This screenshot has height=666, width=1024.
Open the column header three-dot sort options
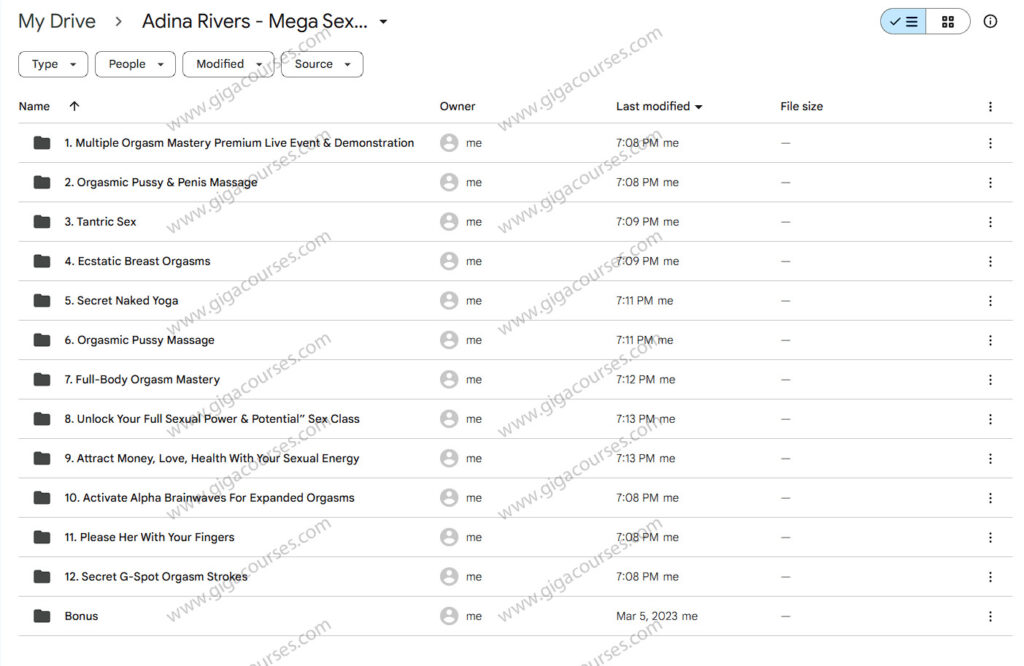point(990,106)
